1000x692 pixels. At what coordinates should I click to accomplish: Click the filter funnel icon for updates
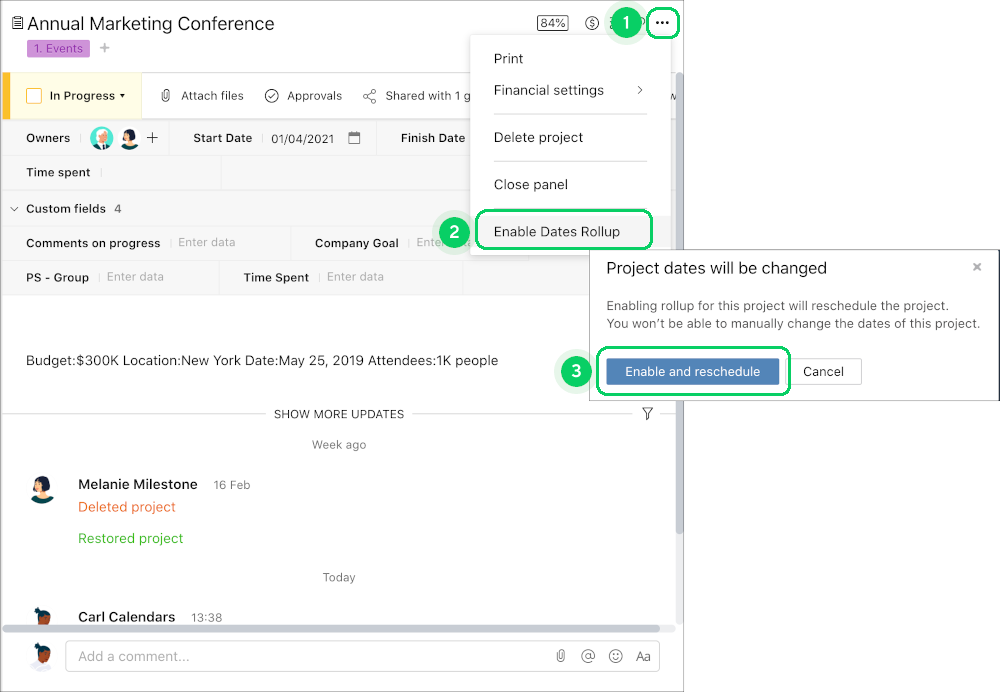(647, 413)
